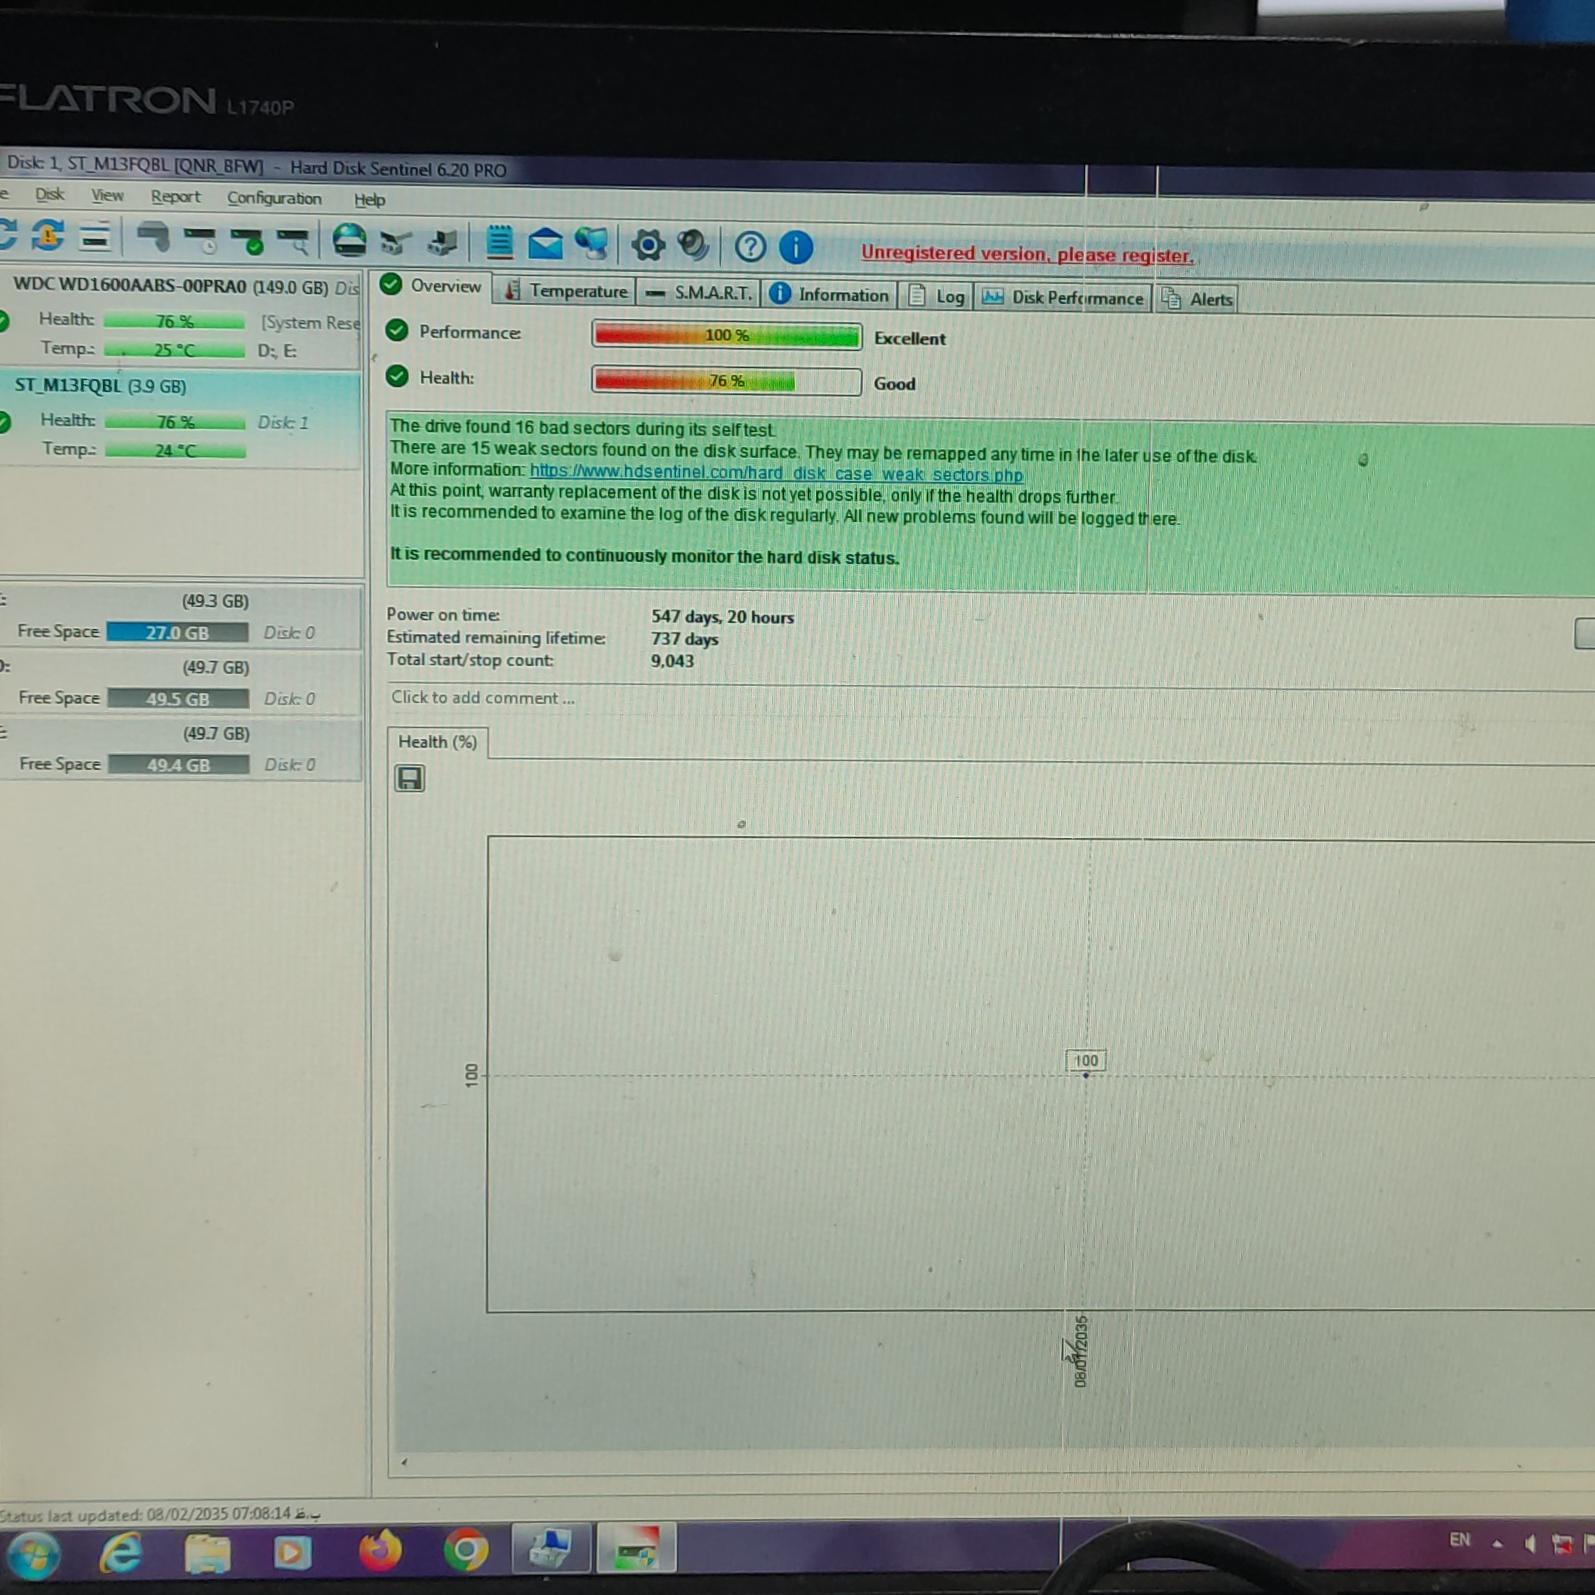
Task: Click the add comment field
Action: point(483,698)
